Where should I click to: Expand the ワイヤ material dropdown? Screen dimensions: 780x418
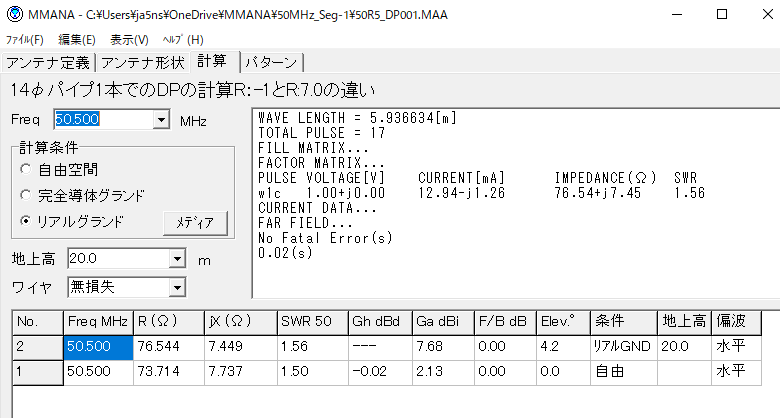[x=177, y=288]
